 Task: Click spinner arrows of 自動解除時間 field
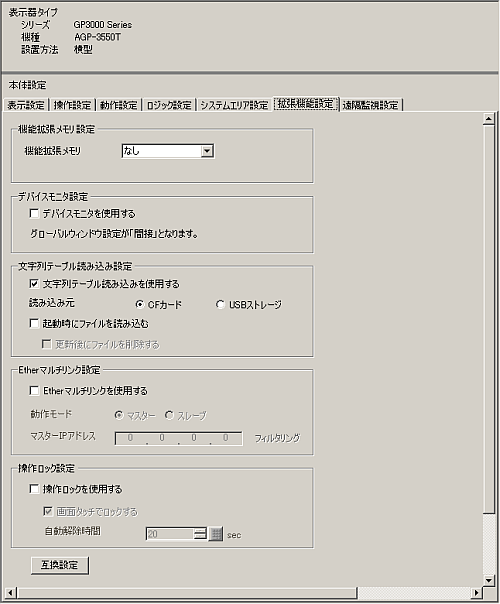[x=200, y=534]
